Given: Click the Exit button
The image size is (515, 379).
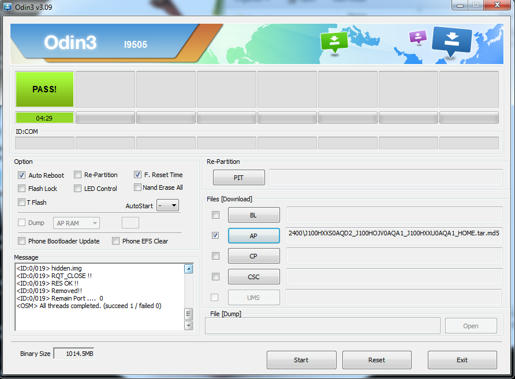Looking at the screenshot, I should [x=462, y=360].
